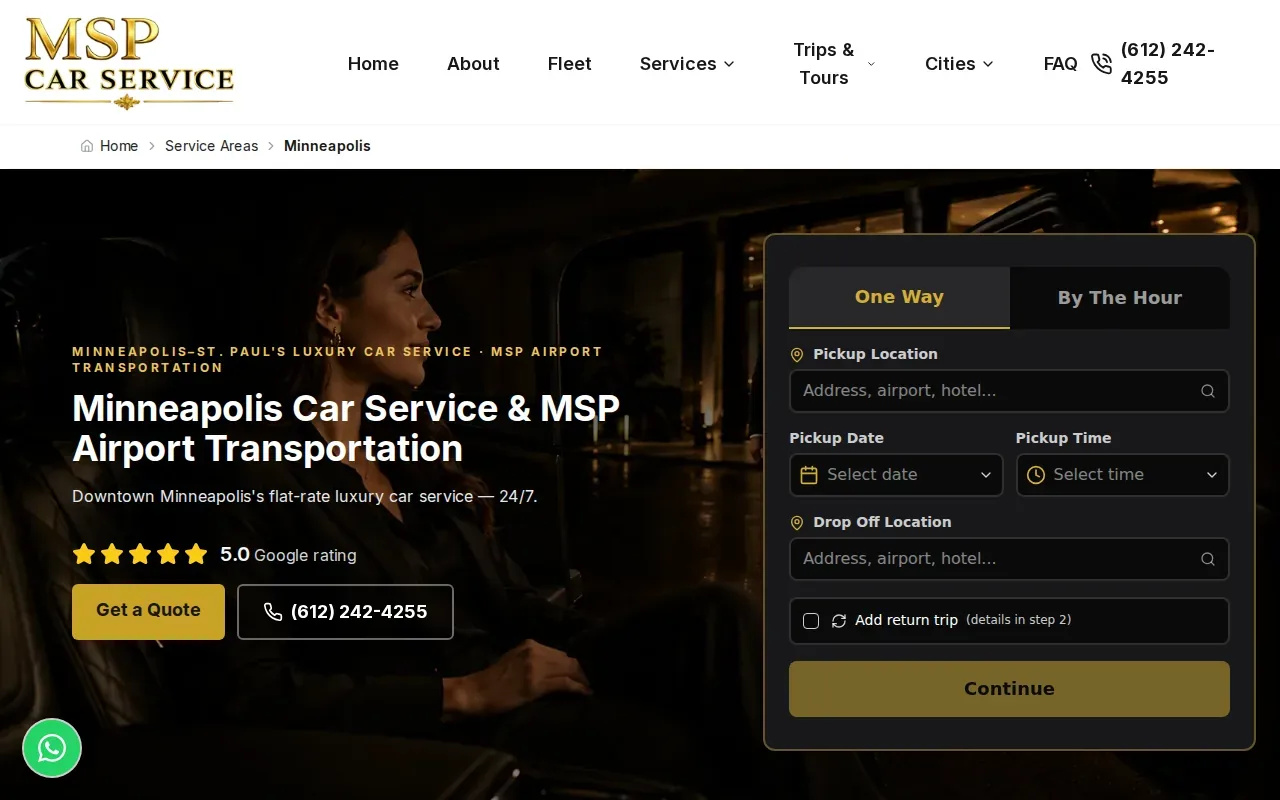This screenshot has height=800, width=1280.
Task: Click the Home breadcrumb link
Action: pyautogui.click(x=119, y=146)
